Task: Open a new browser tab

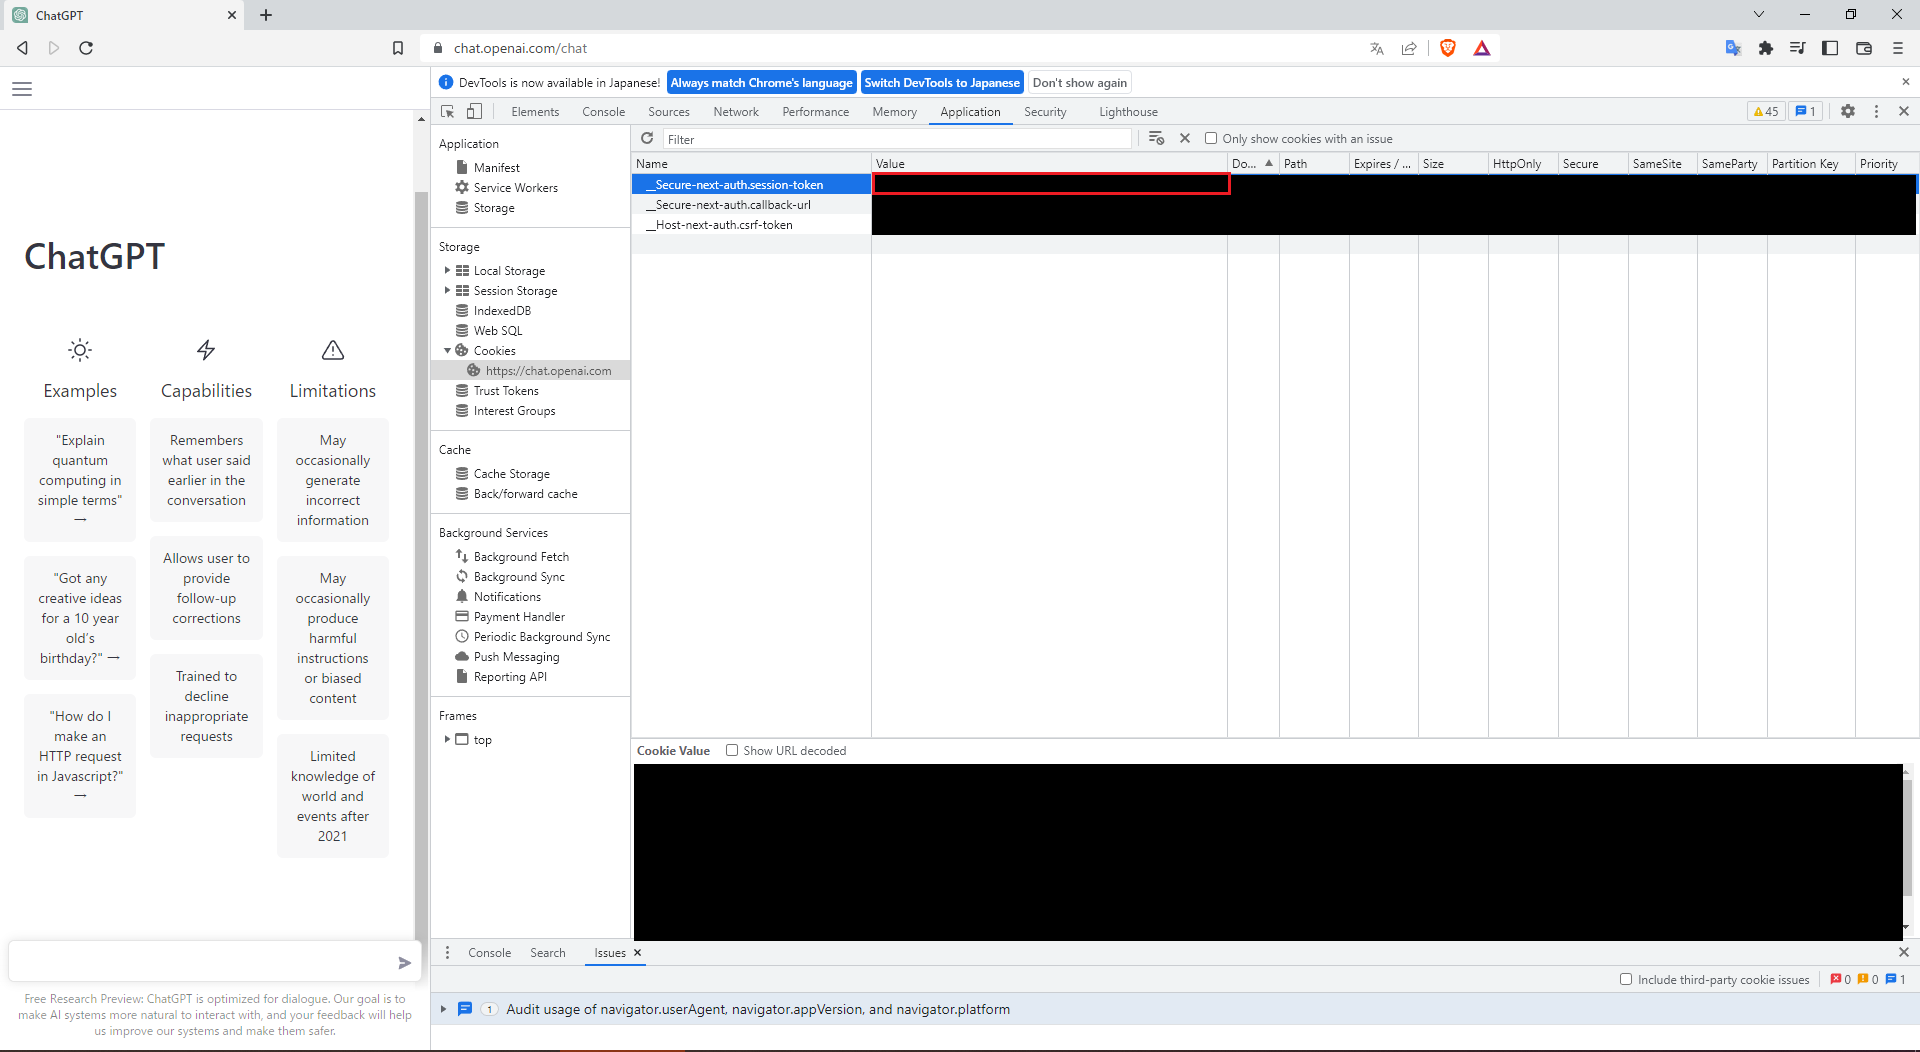Action: pyautogui.click(x=266, y=15)
